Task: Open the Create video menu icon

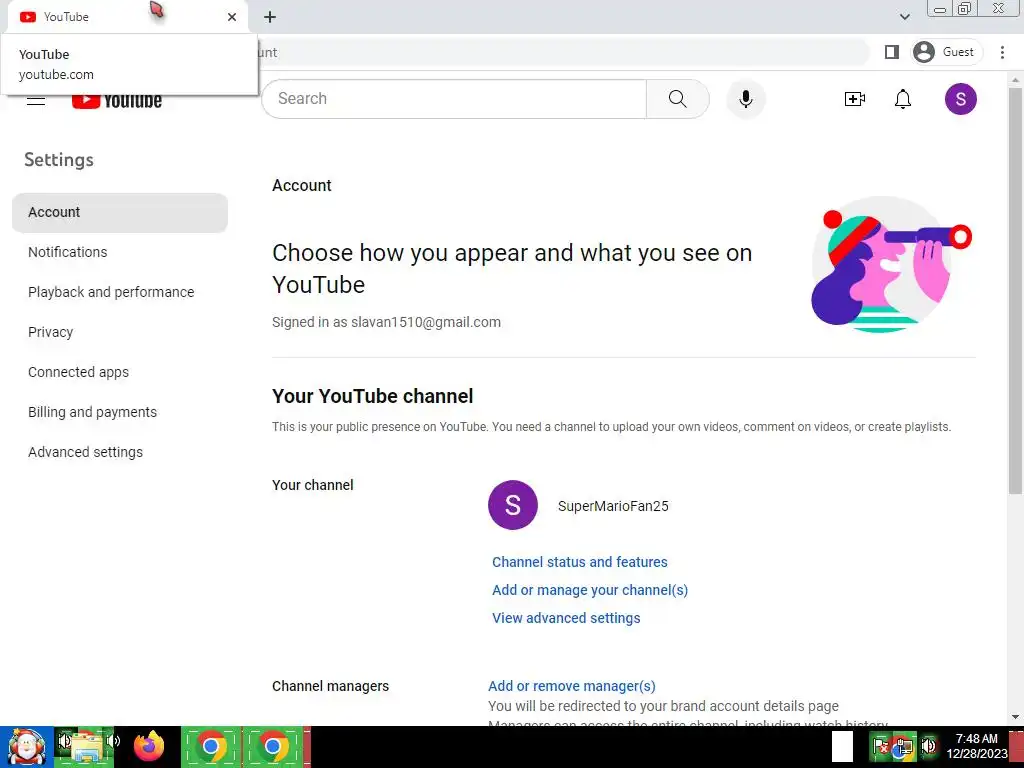Action: pyautogui.click(x=854, y=99)
